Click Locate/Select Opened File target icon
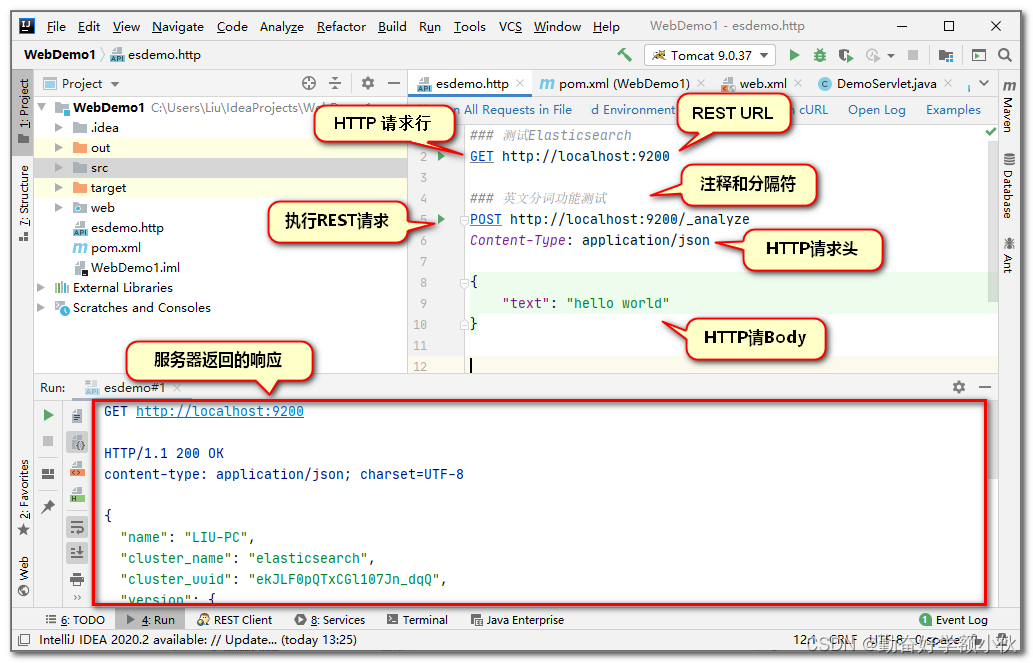 pos(309,83)
